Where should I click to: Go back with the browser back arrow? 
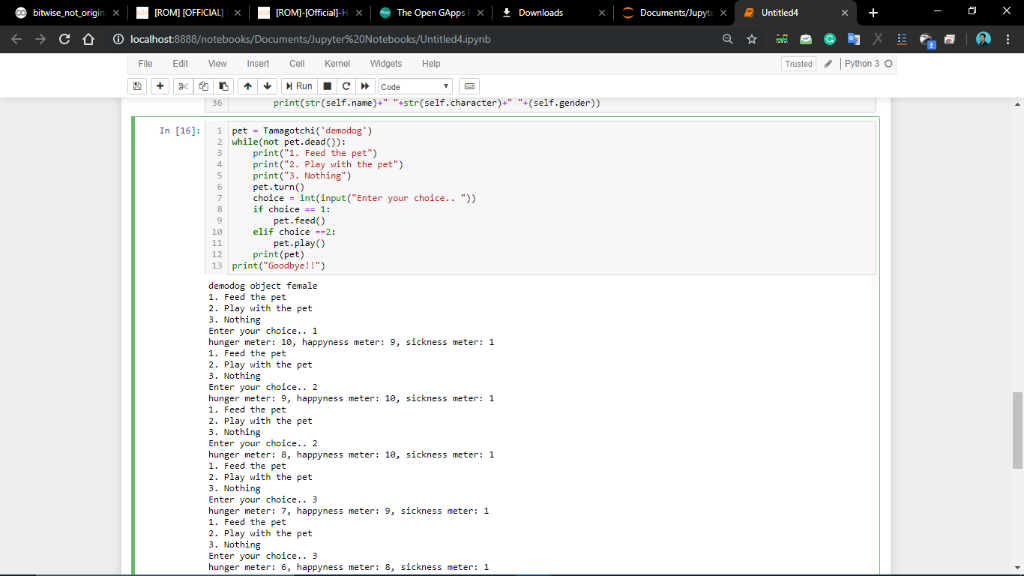16,39
